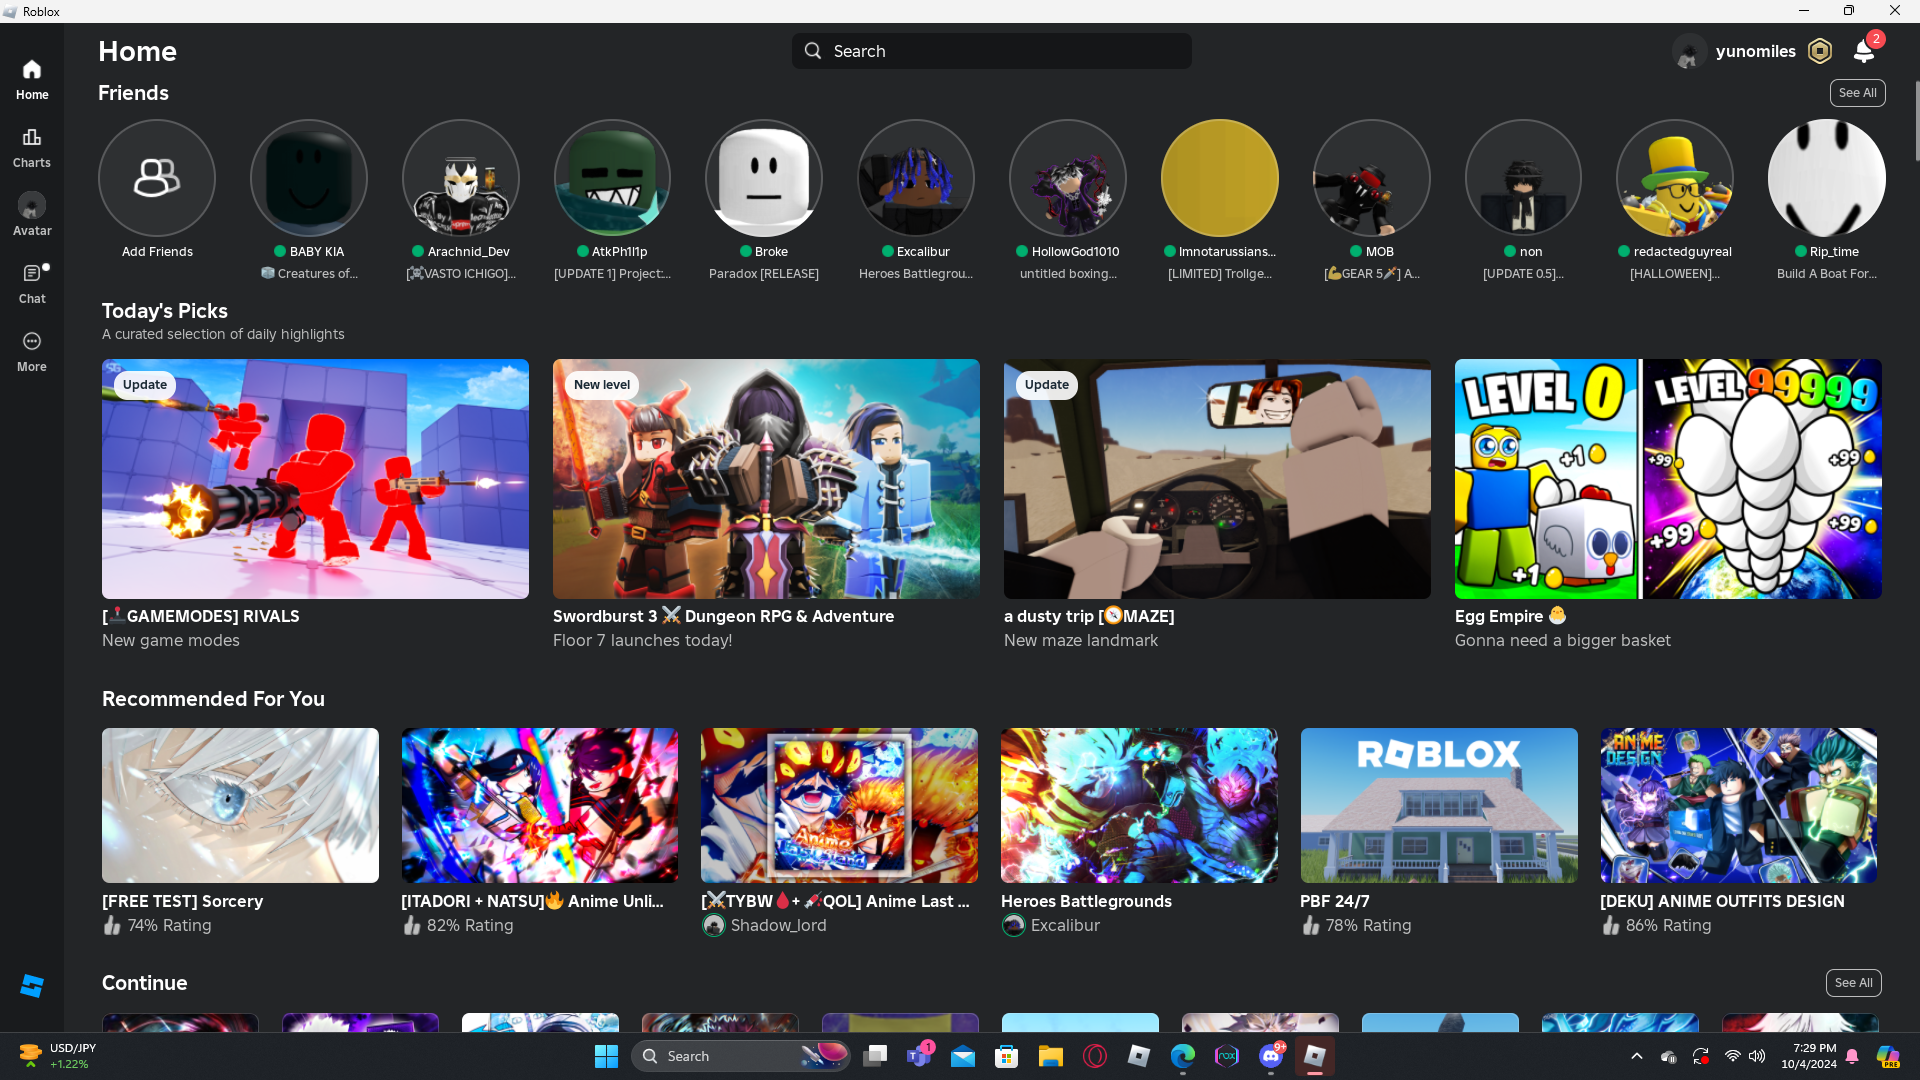
Task: Open Swordburst 3 game thumbnail
Action: (766, 479)
